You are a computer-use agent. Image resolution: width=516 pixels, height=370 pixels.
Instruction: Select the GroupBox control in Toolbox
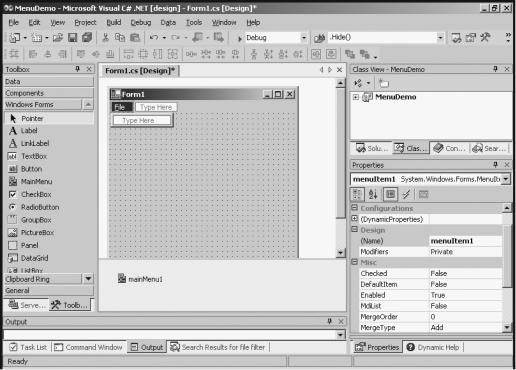[49, 220]
